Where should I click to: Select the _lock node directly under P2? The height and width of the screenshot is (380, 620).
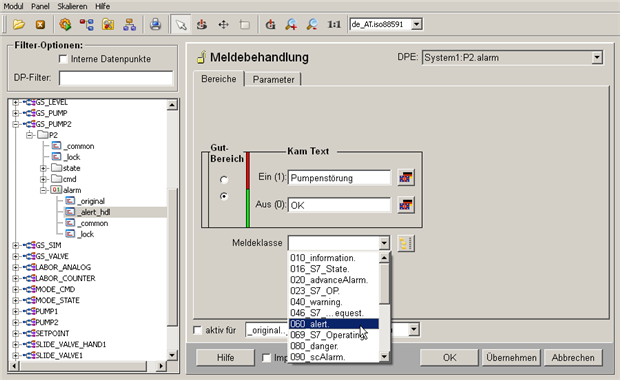click(x=72, y=157)
